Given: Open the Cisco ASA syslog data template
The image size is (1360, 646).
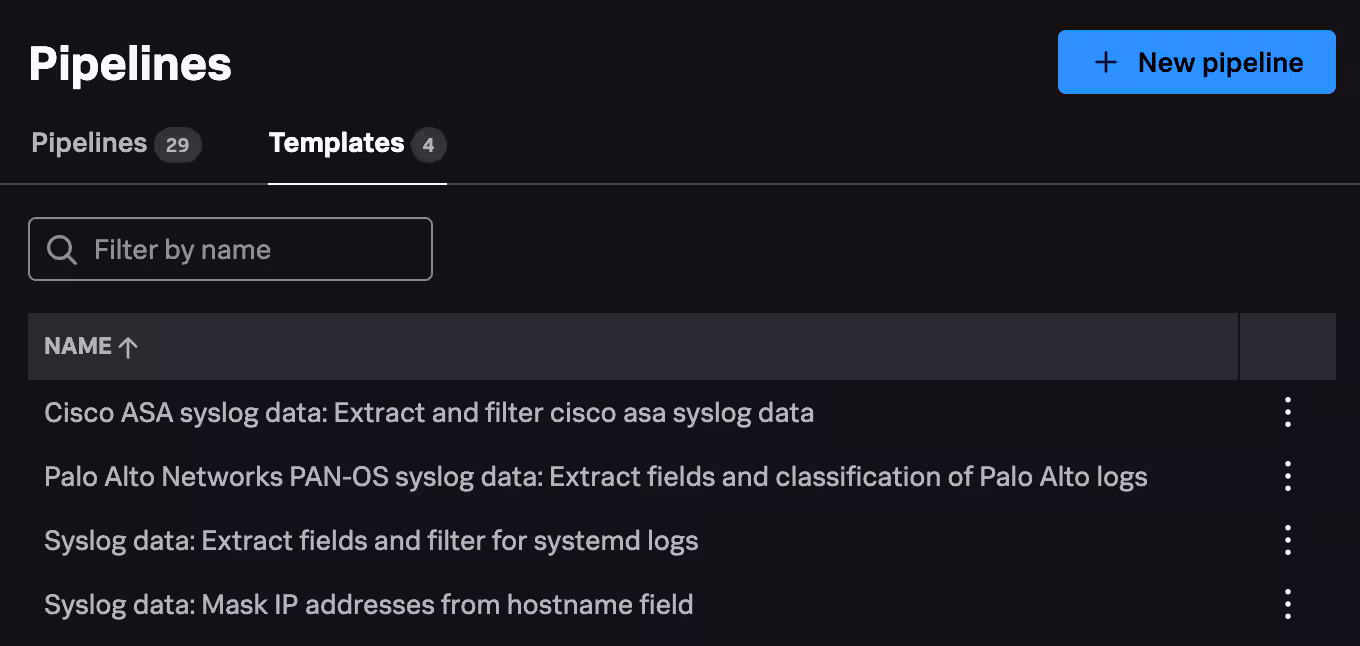Looking at the screenshot, I should [x=429, y=412].
